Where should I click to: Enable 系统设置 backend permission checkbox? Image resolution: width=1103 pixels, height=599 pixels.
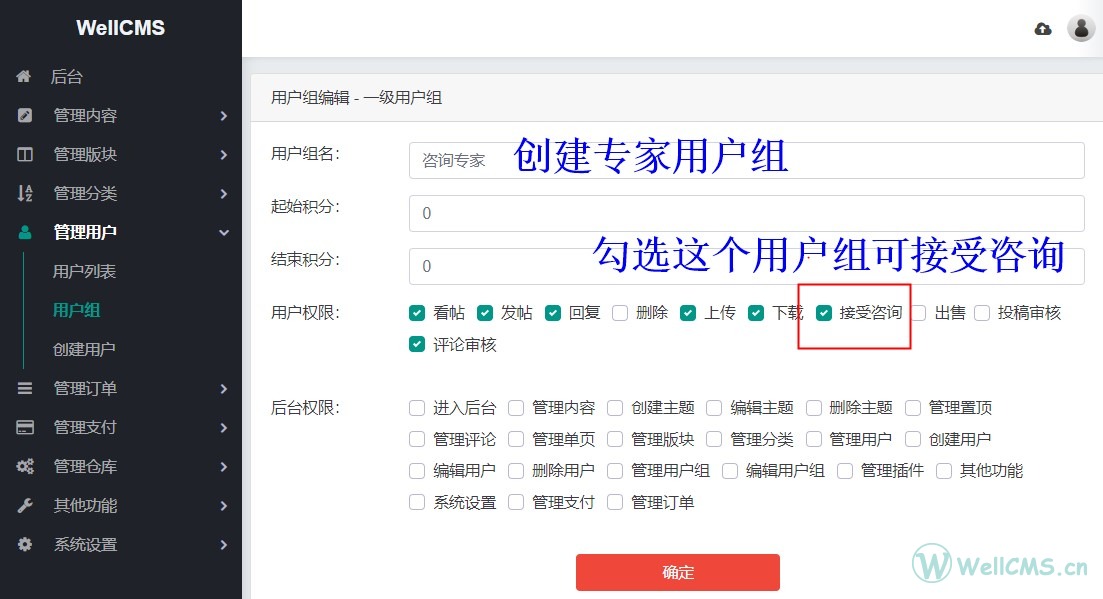click(x=417, y=503)
